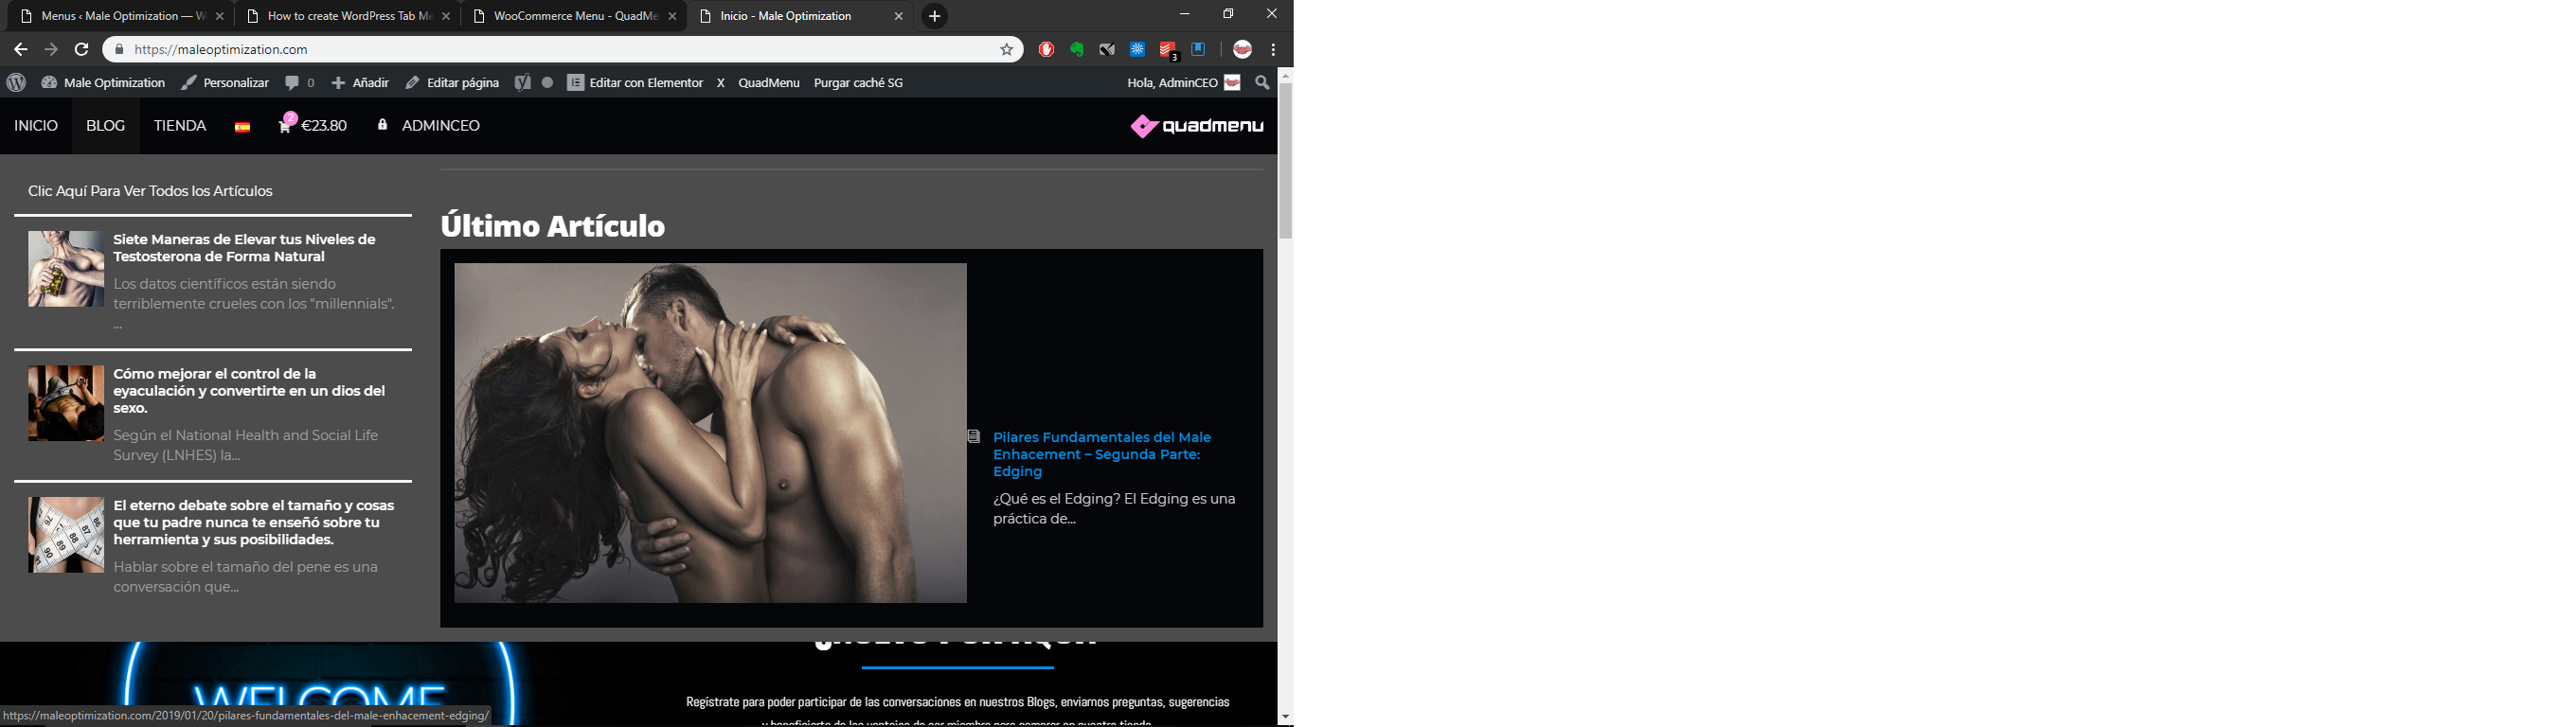Screen dimensions: 2576x727
Task: Open 'Siete Maneras de Elevar tus Niveles' article
Action: point(244,248)
